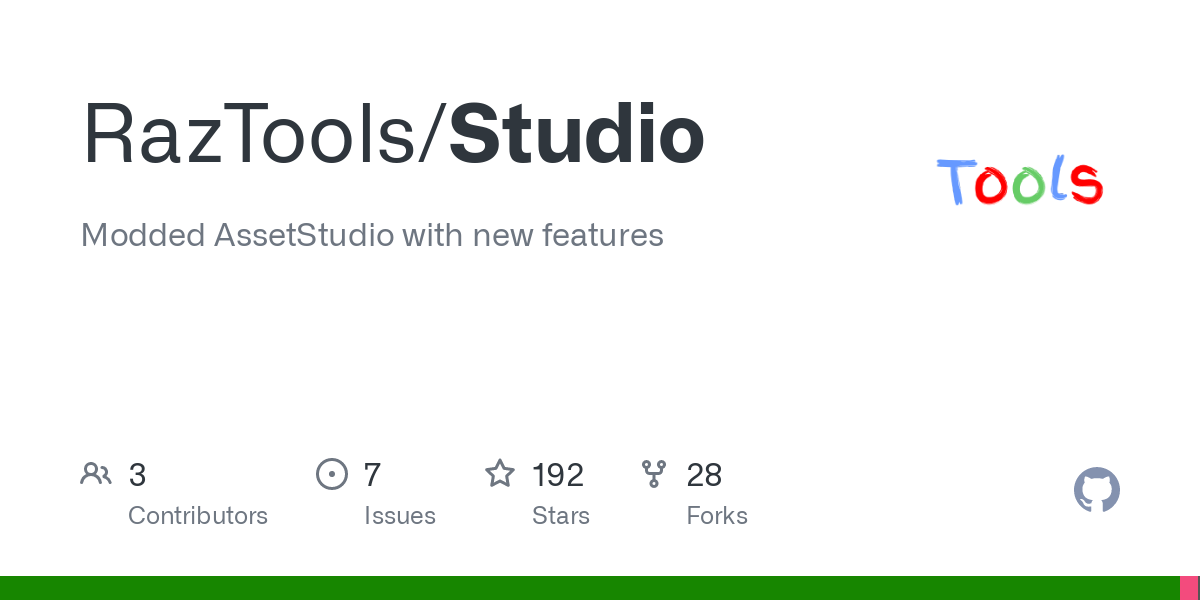Click the pink language bar segment
The height and width of the screenshot is (600, 1200).
(1189, 588)
